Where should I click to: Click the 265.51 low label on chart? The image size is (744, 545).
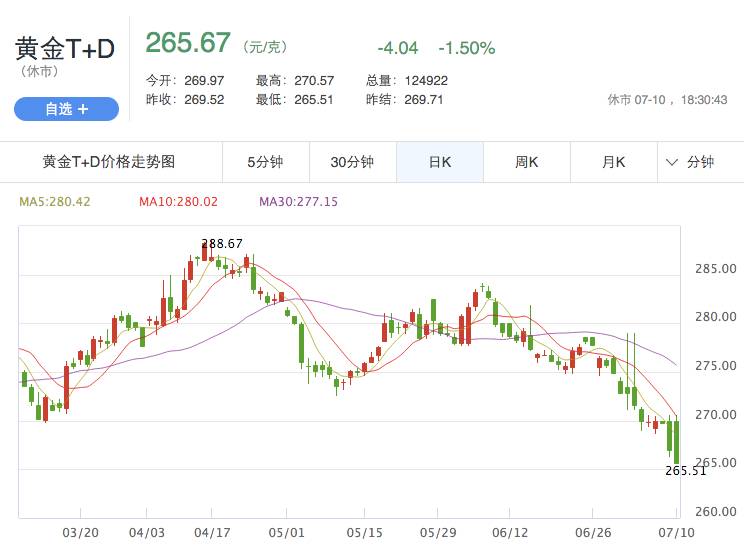coord(686,471)
